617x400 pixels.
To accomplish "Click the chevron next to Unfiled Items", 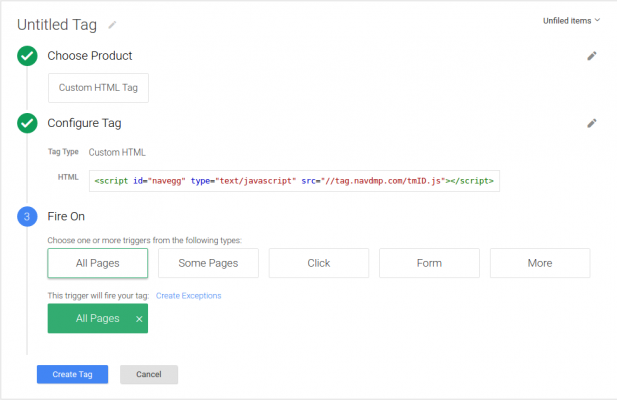I will pos(597,20).
